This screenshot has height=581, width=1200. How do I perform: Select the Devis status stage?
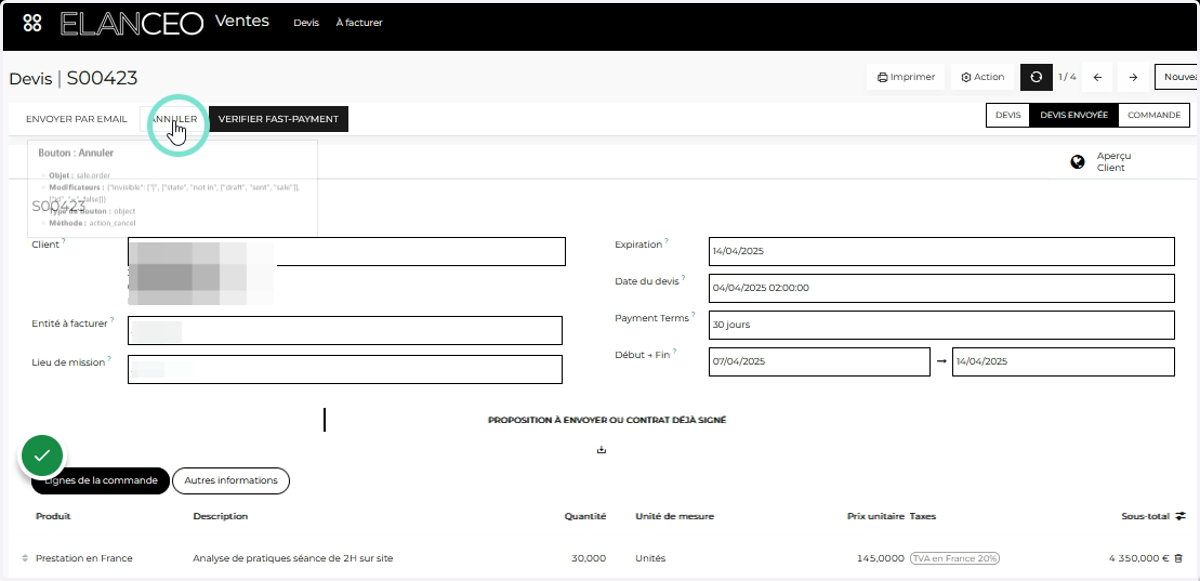(x=1008, y=115)
